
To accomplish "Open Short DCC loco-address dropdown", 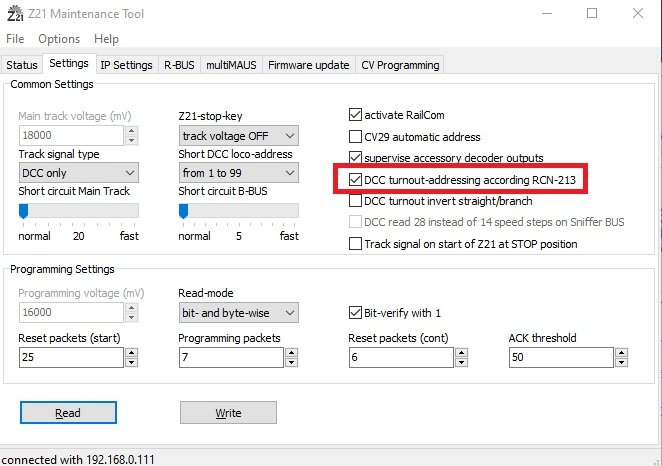I will pos(239,173).
